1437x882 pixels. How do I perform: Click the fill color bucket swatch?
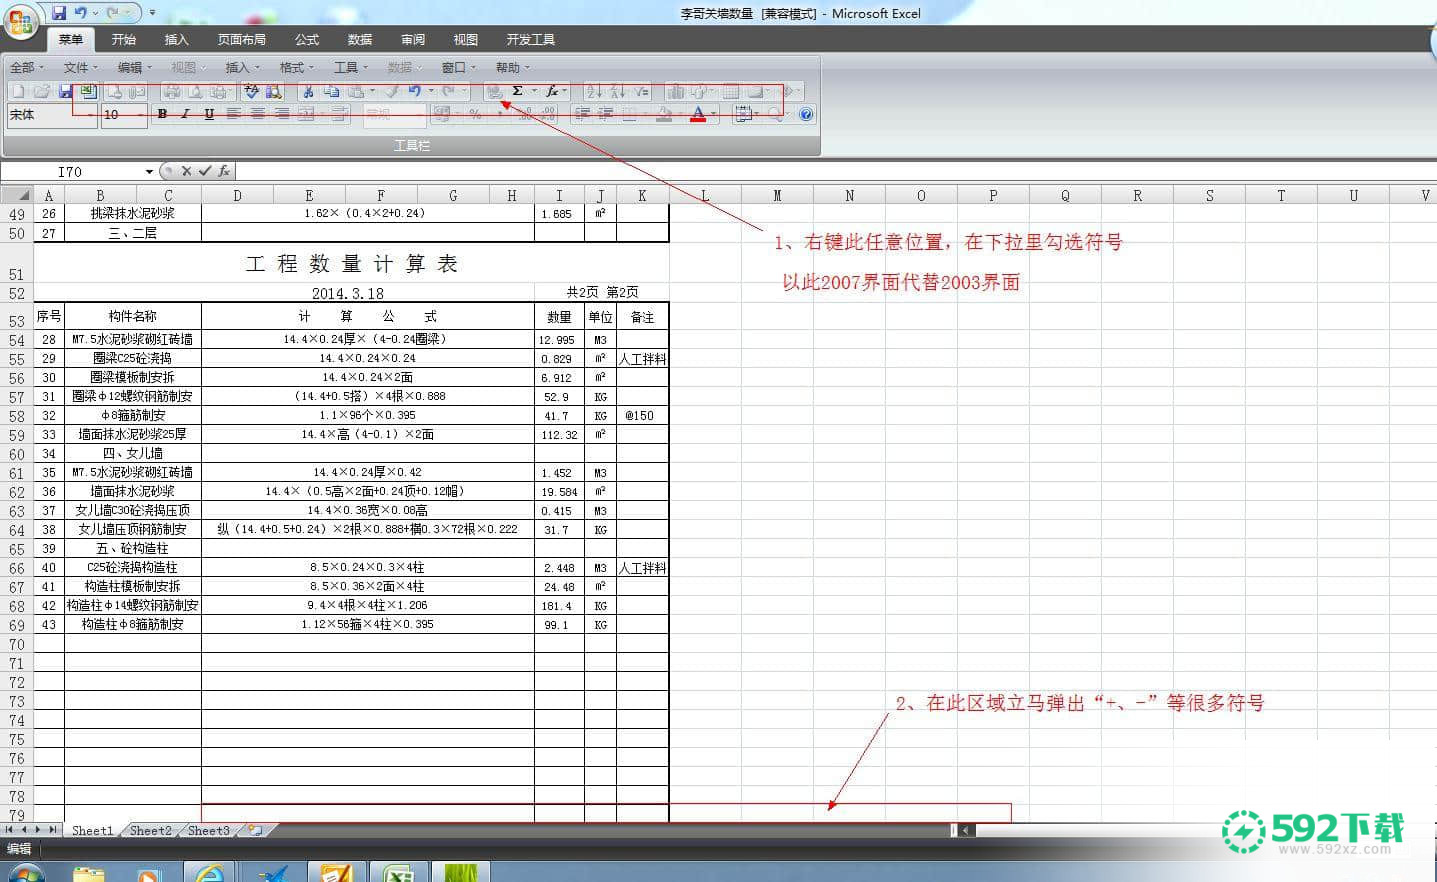coord(664,114)
